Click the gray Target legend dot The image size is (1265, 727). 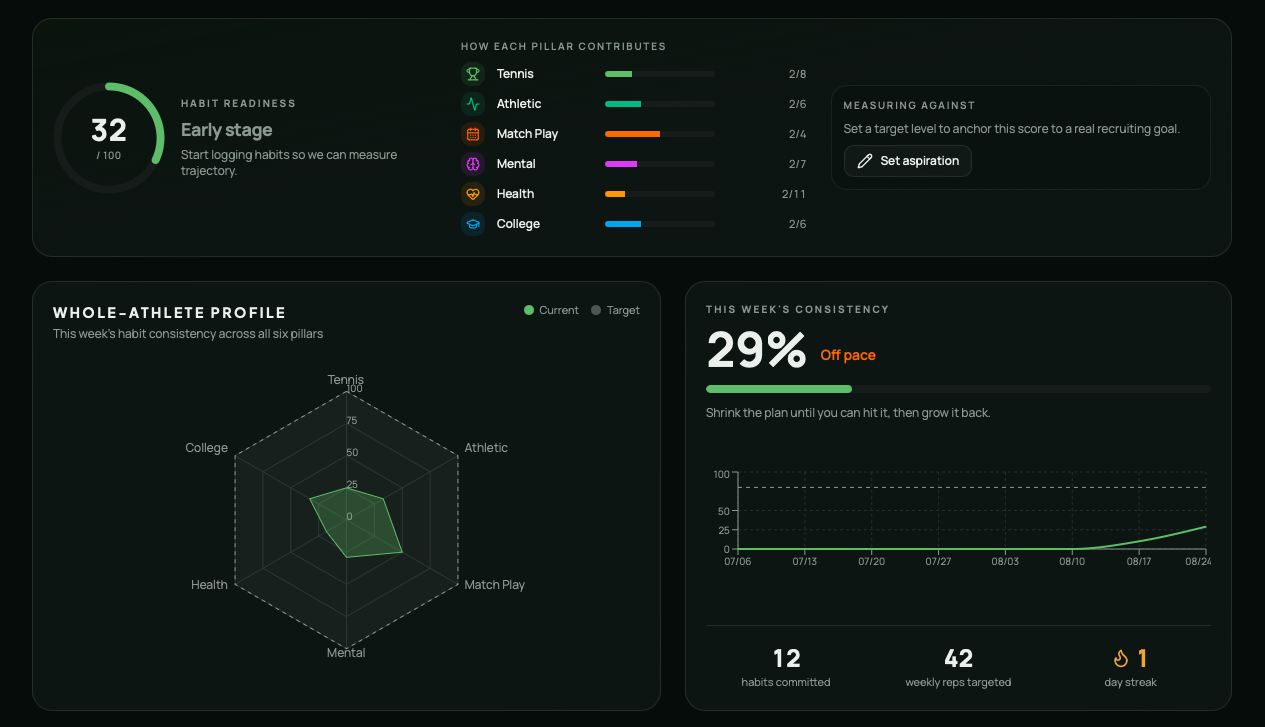point(596,310)
